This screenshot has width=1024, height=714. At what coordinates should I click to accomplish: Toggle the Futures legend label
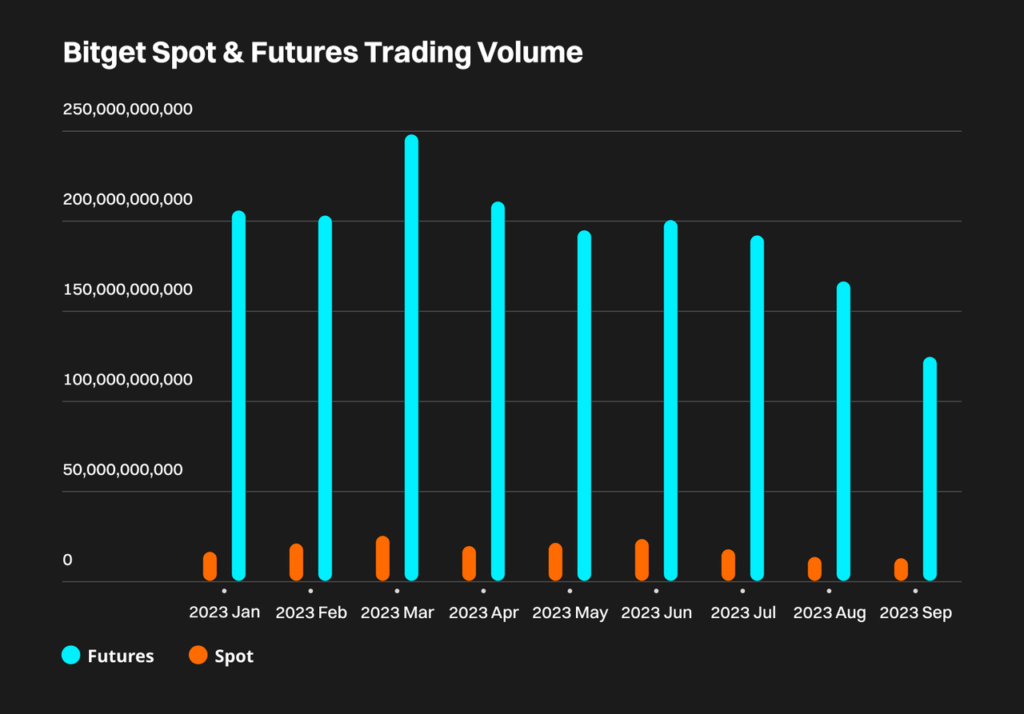121,656
